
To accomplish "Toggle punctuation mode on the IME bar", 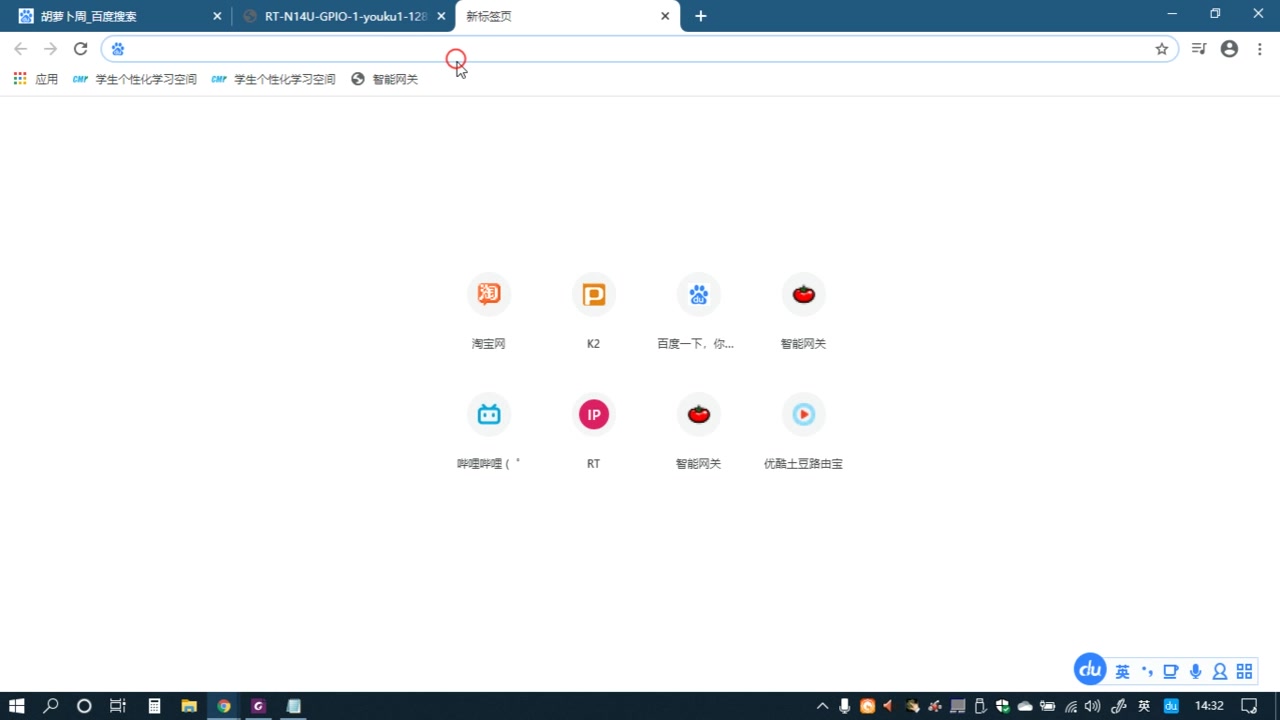I will pos(1146,671).
